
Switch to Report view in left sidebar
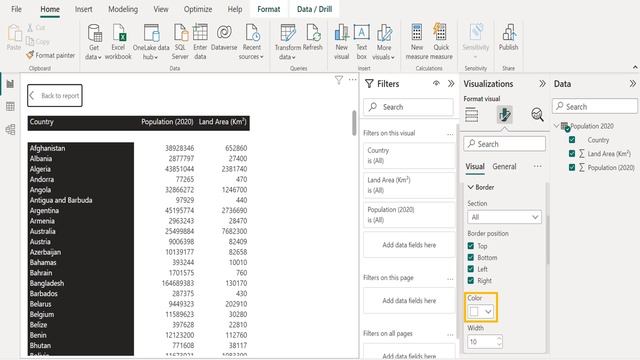[10, 84]
